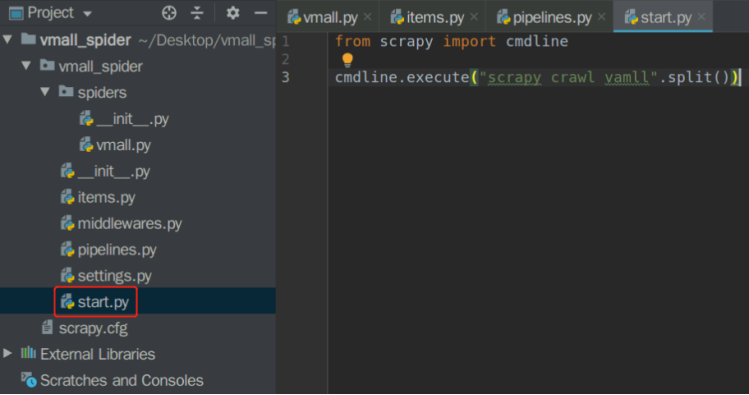This screenshot has width=749, height=395.
Task: Open the Project view dropdown
Action: (x=87, y=14)
